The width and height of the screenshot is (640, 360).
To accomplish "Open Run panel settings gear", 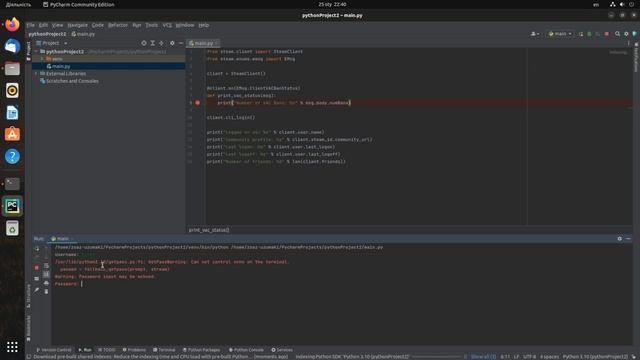I will 620,239.
